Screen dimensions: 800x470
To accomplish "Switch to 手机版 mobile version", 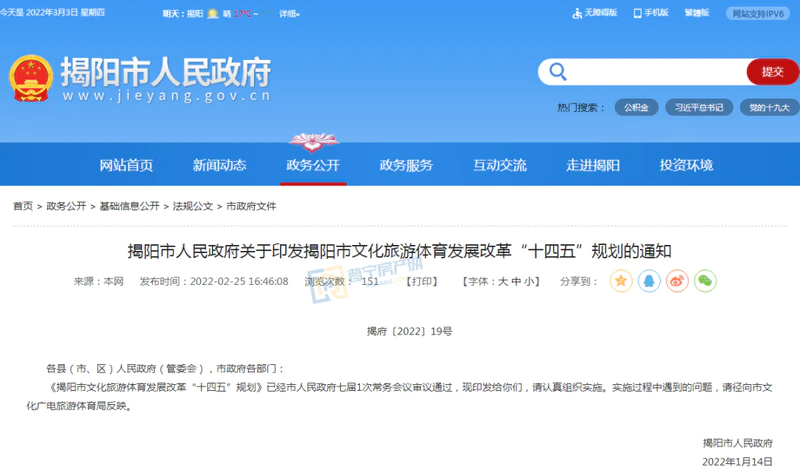I will pos(651,14).
